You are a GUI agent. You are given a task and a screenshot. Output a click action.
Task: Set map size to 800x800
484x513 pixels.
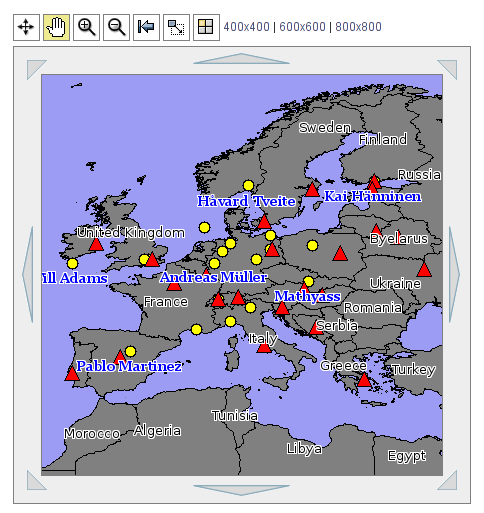pos(358,27)
